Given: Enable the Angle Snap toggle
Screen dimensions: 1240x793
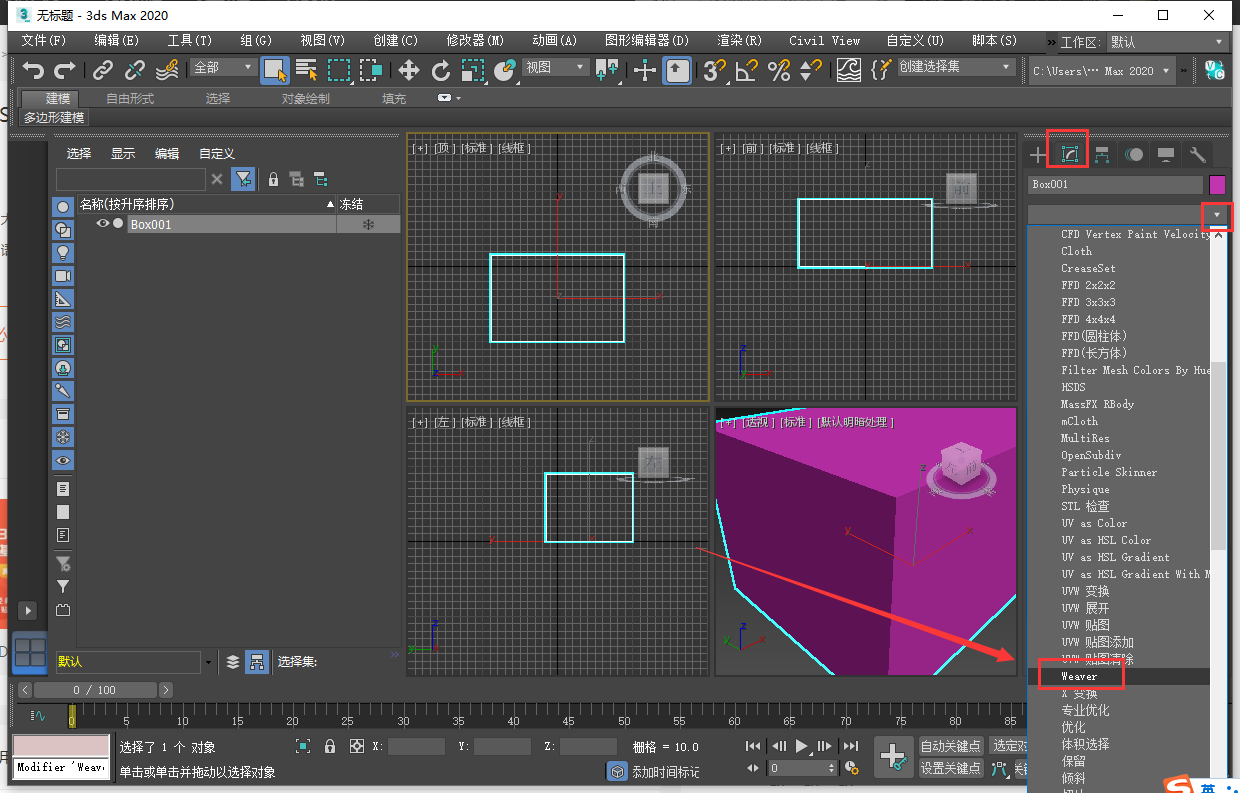Looking at the screenshot, I should coord(746,70).
